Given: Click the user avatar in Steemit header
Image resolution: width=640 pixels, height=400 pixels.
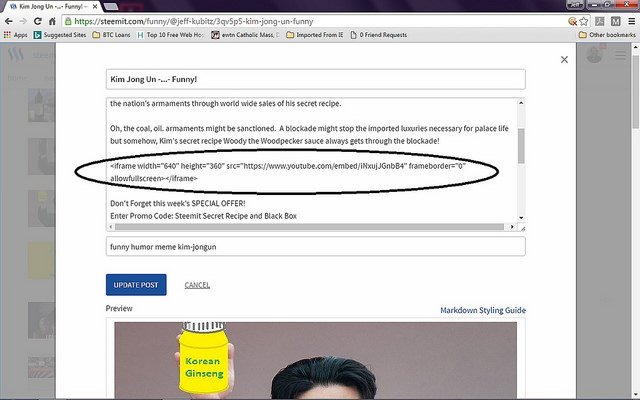Looking at the screenshot, I should [595, 55].
